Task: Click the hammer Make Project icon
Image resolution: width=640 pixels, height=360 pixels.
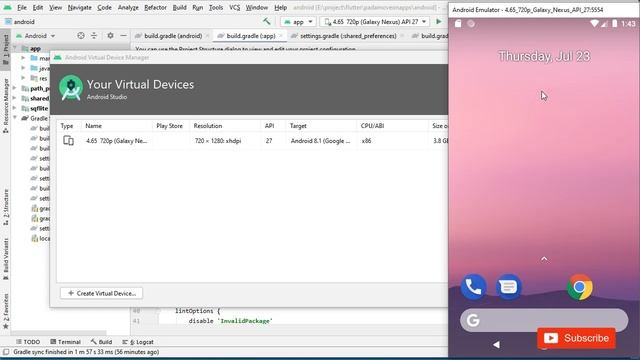Action: click(267, 21)
